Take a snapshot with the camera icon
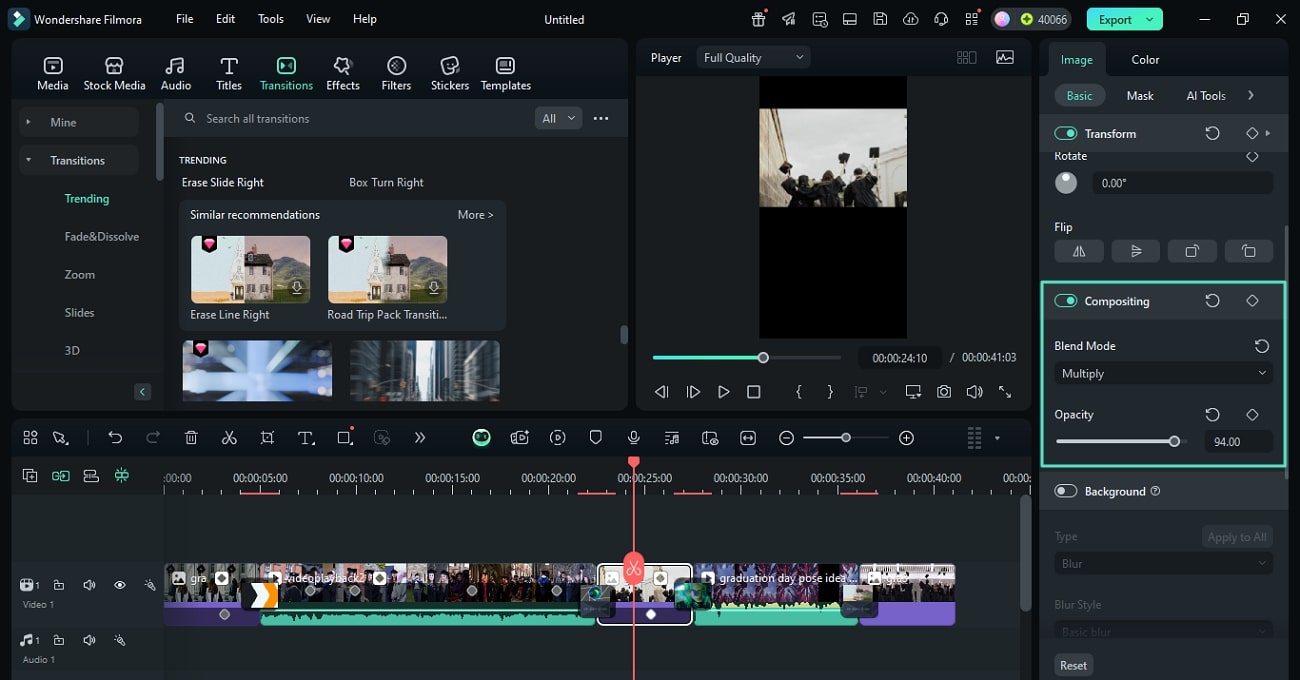This screenshot has height=680, width=1300. pos(944,392)
